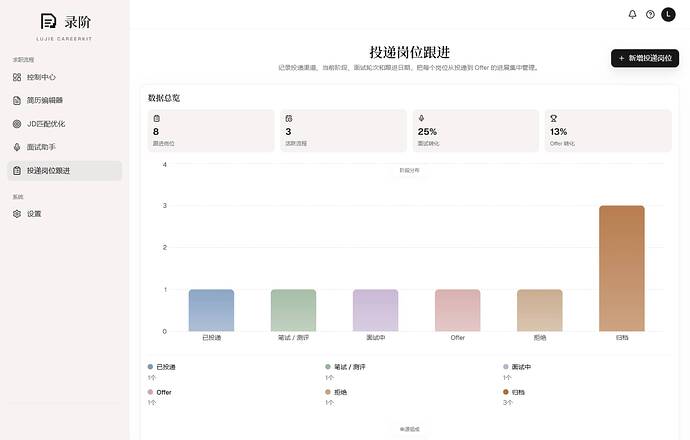Viewport: 690px width, 440px height.
Task: Click the calendar icon above the 3 count
Action: 289,118
